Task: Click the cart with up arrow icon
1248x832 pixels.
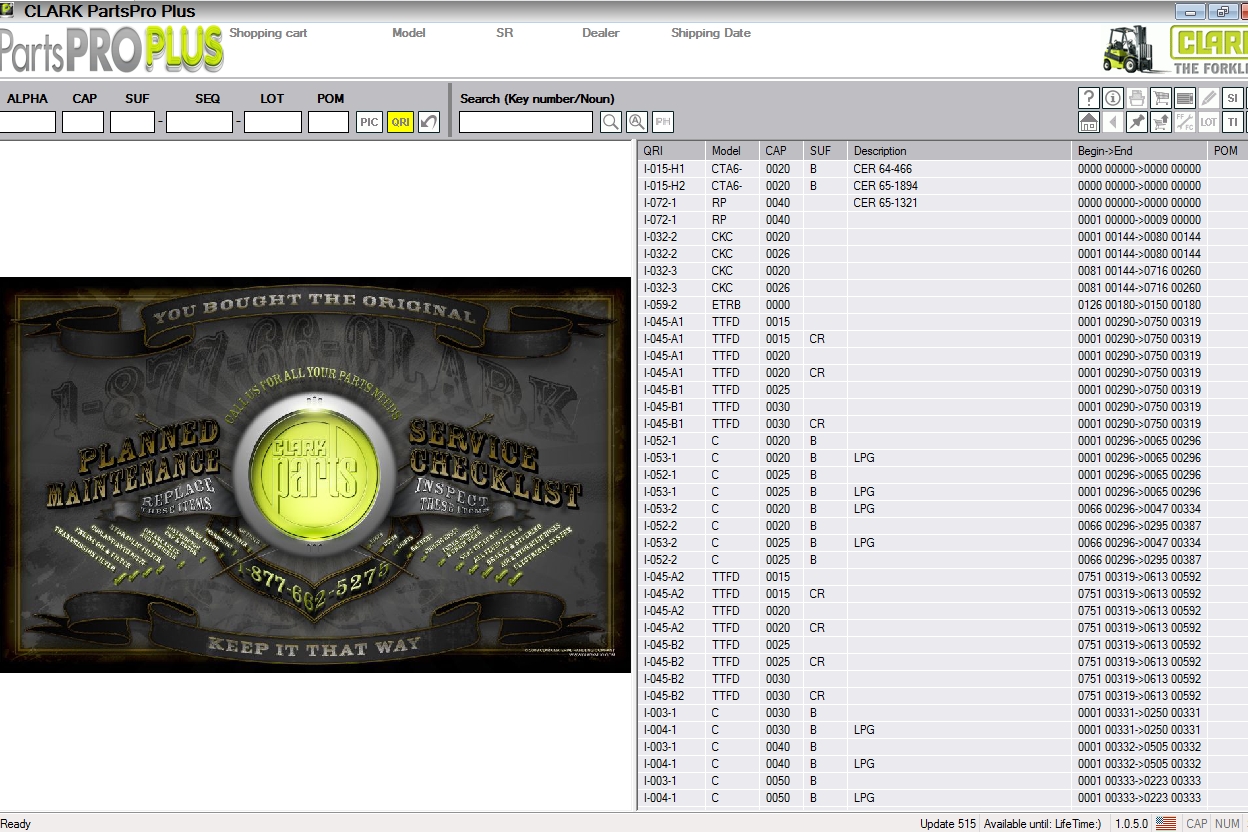Action: [1161, 122]
